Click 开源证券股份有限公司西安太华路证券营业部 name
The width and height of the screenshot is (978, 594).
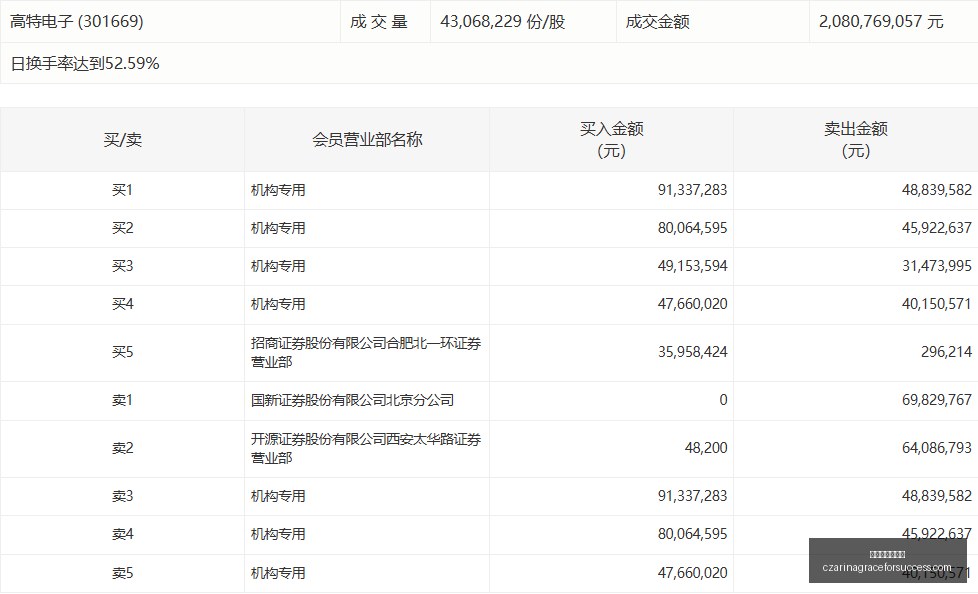(x=366, y=448)
